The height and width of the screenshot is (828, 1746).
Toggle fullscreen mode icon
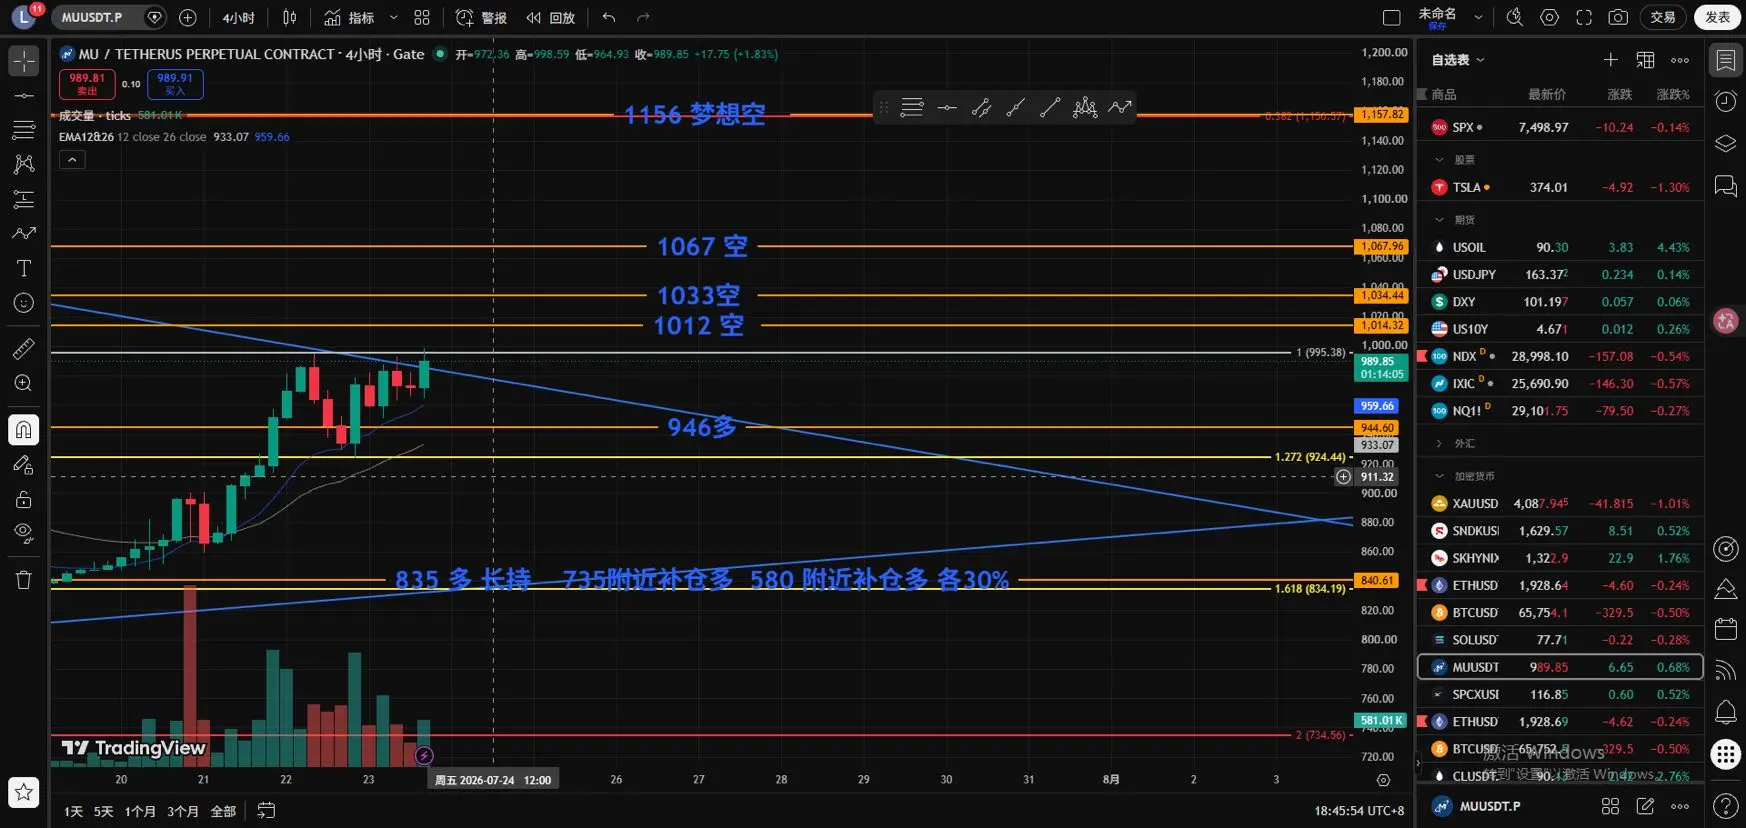[x=1584, y=17]
